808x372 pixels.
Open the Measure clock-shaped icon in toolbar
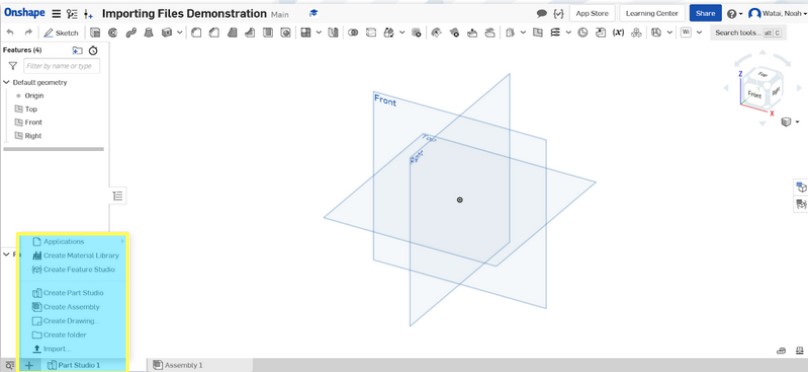point(583,32)
